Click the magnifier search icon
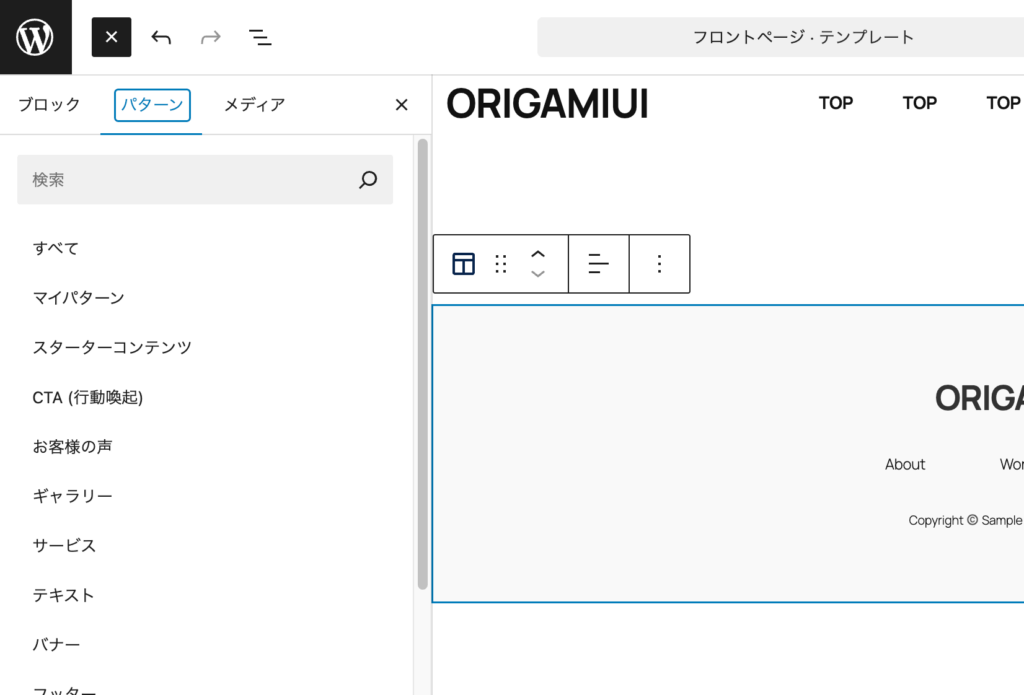 click(x=368, y=180)
